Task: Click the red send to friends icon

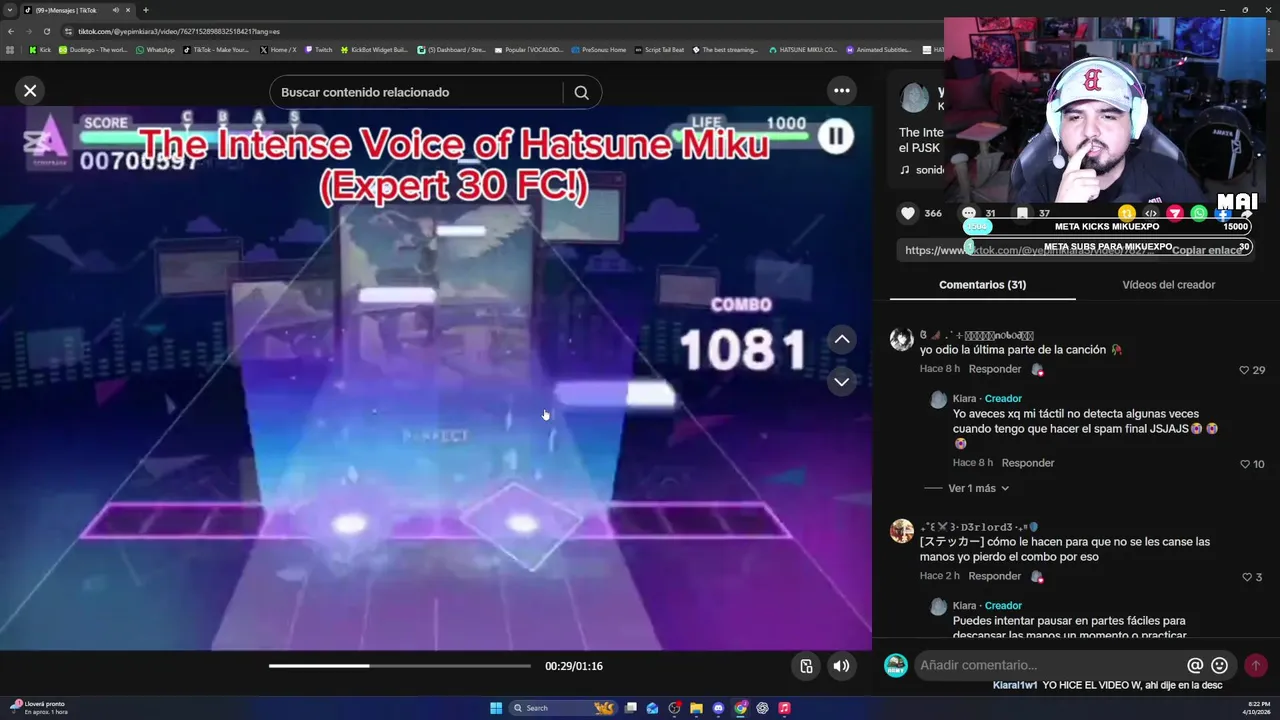Action: tap(1175, 213)
